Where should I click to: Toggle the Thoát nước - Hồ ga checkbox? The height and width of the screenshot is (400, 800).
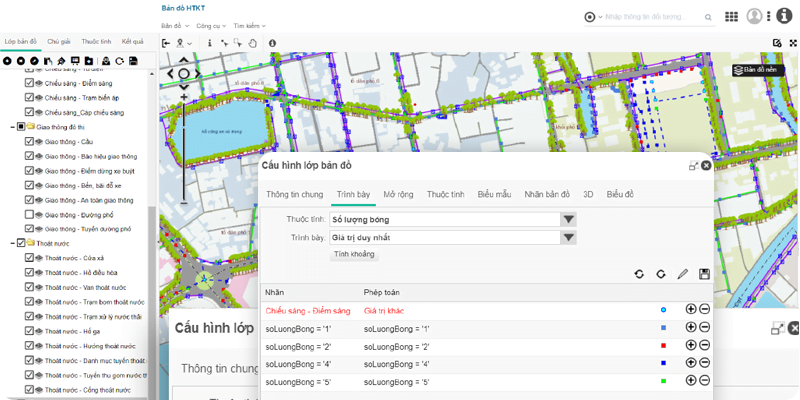point(30,331)
